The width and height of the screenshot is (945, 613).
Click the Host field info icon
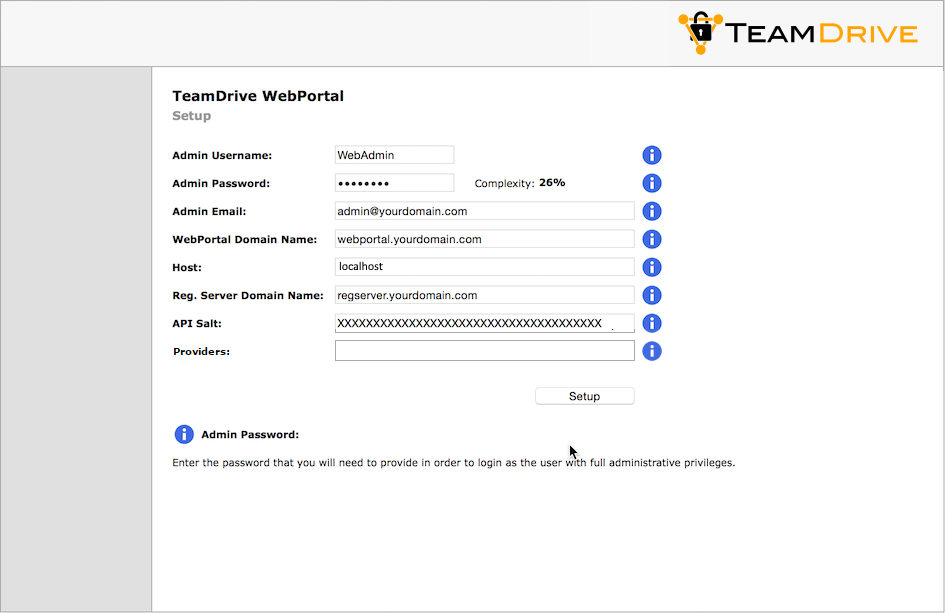point(651,267)
